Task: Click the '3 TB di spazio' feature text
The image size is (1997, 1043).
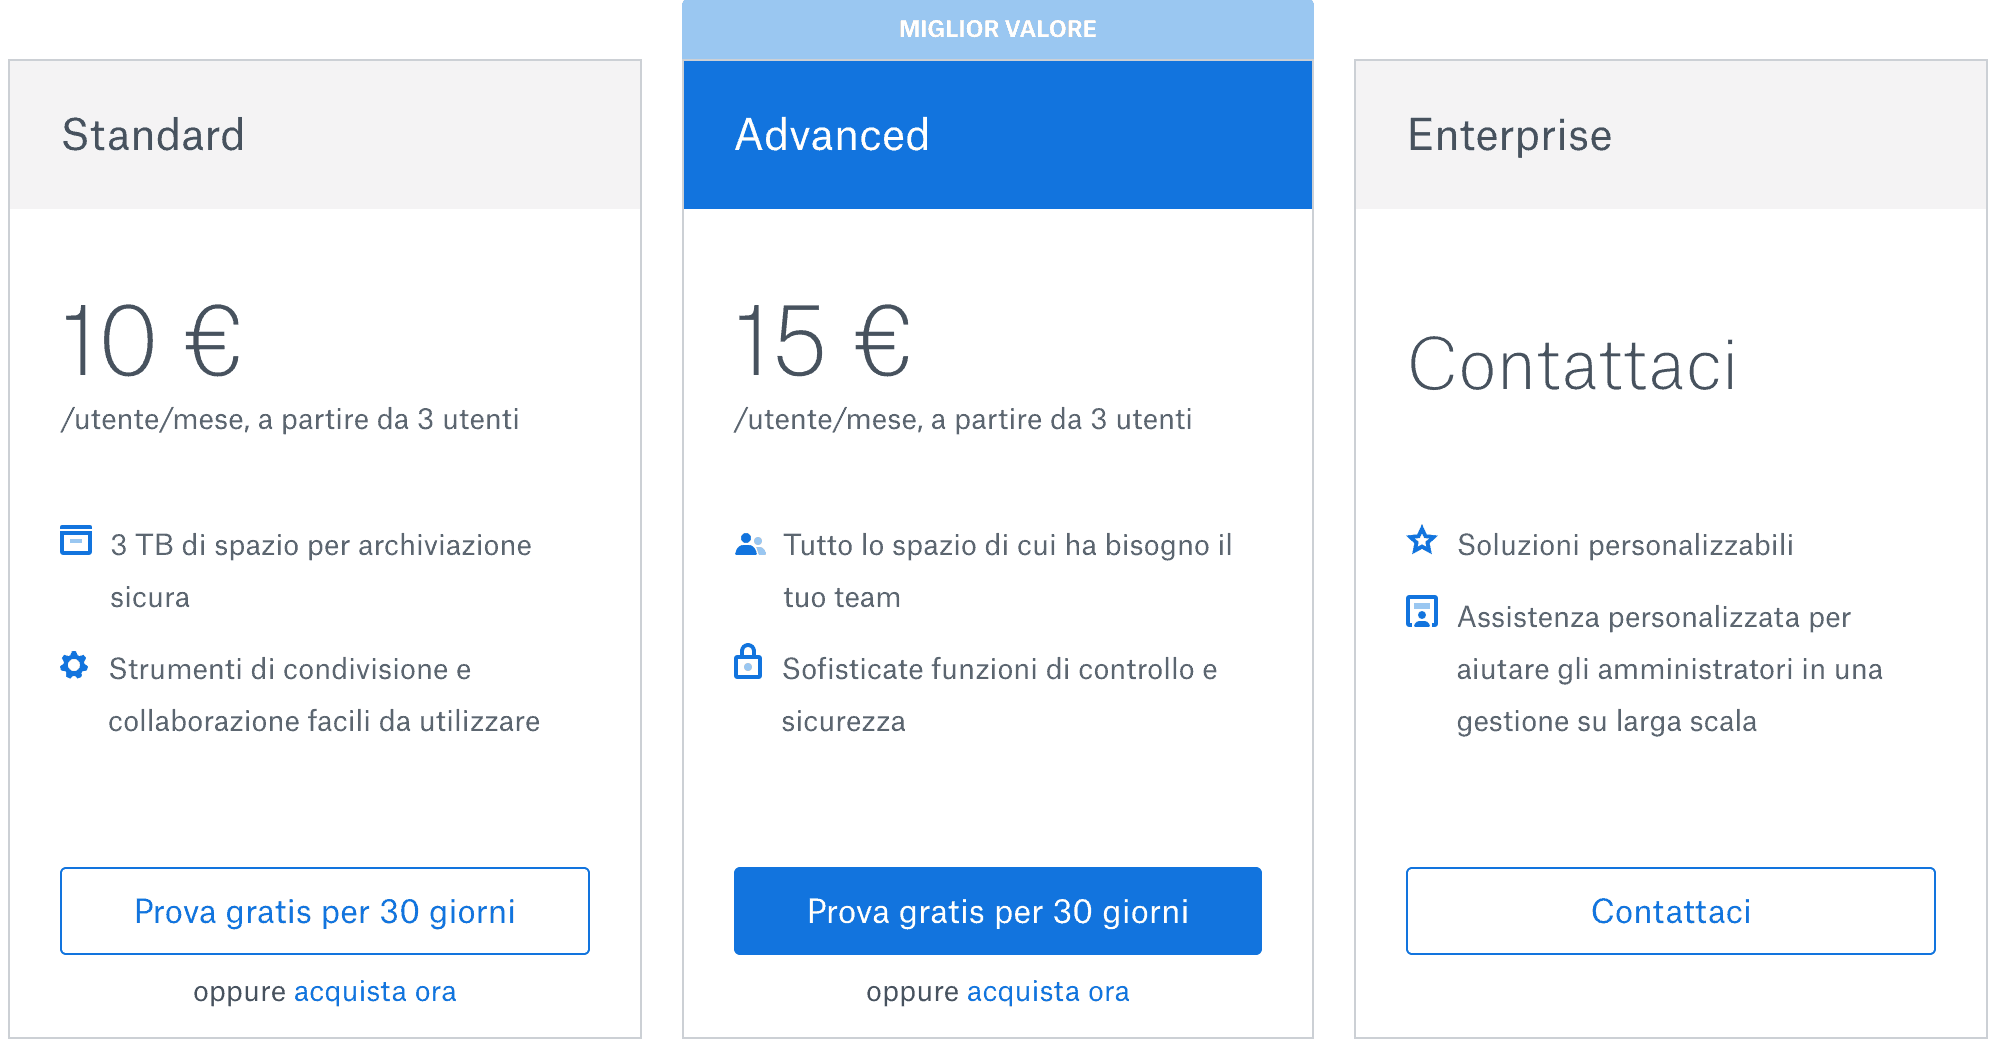Action: (x=320, y=546)
